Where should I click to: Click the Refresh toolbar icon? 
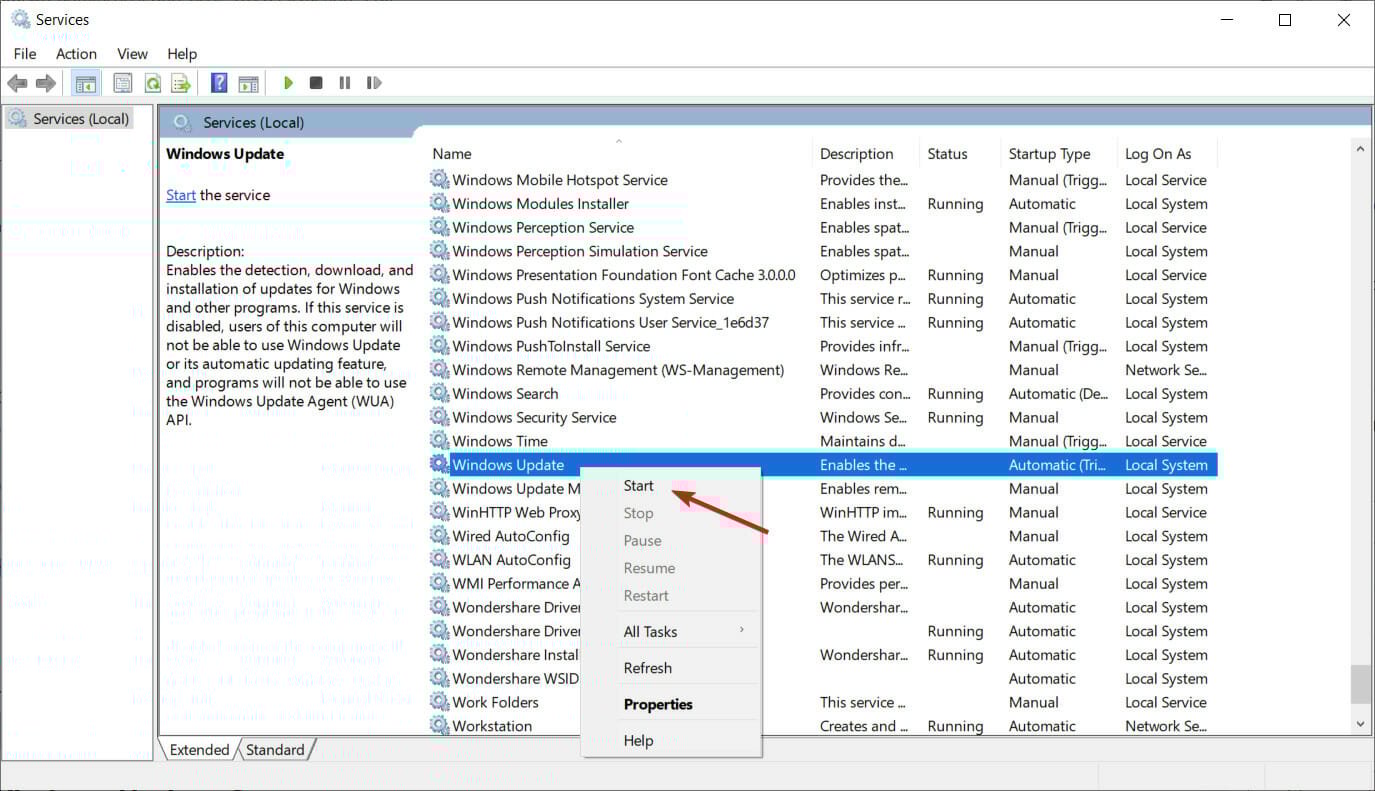(x=153, y=83)
